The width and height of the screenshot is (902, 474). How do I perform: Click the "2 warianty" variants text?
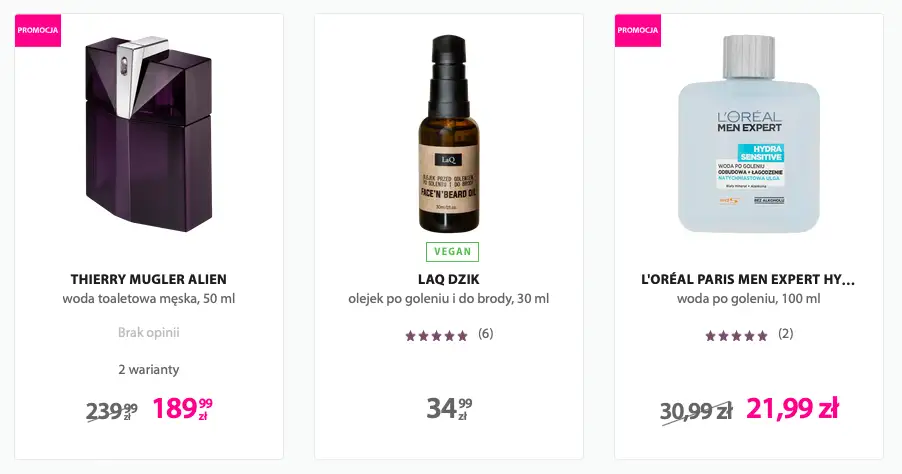[149, 369]
